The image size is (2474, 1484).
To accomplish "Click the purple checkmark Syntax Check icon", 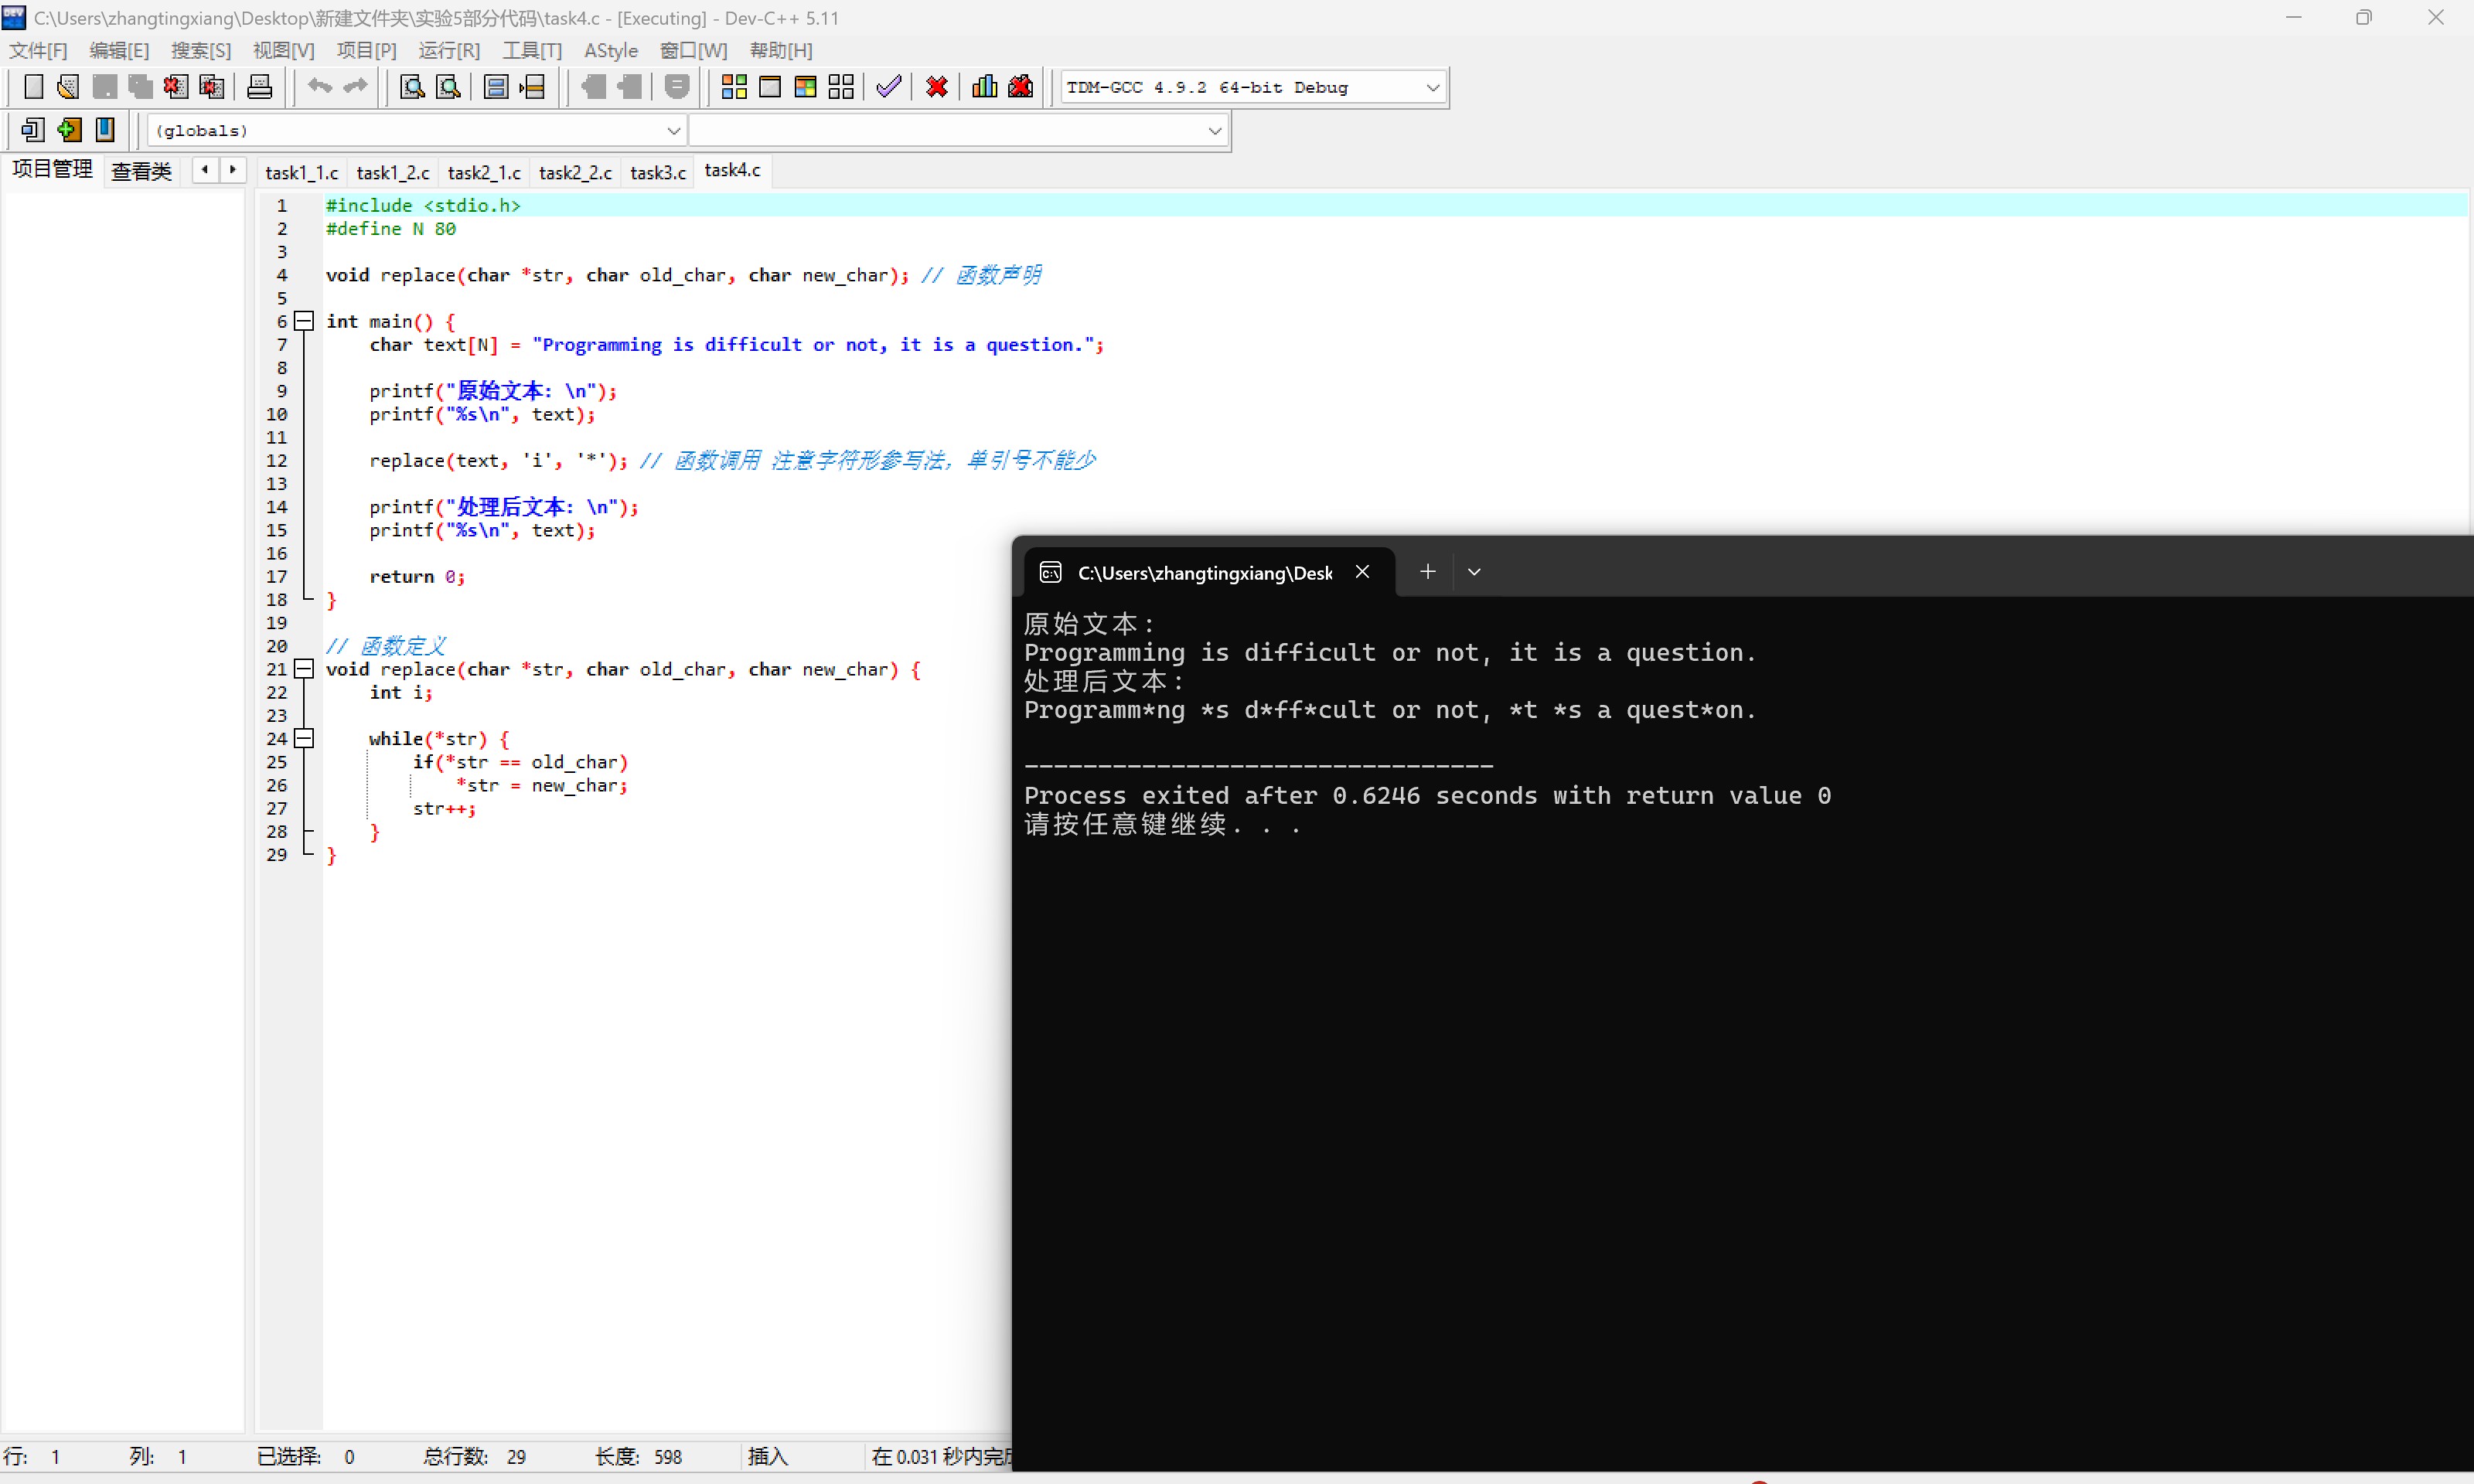I will point(888,87).
